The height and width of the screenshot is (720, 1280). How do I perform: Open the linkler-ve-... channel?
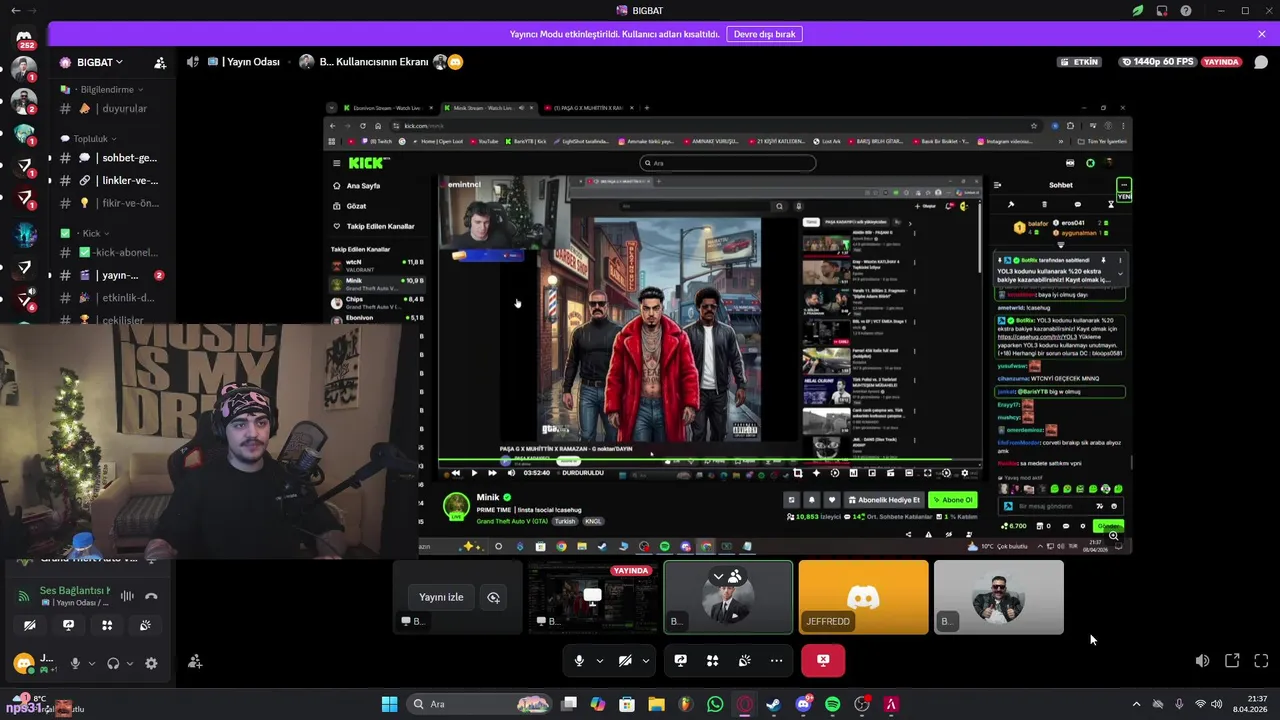pyautogui.click(x=110, y=181)
